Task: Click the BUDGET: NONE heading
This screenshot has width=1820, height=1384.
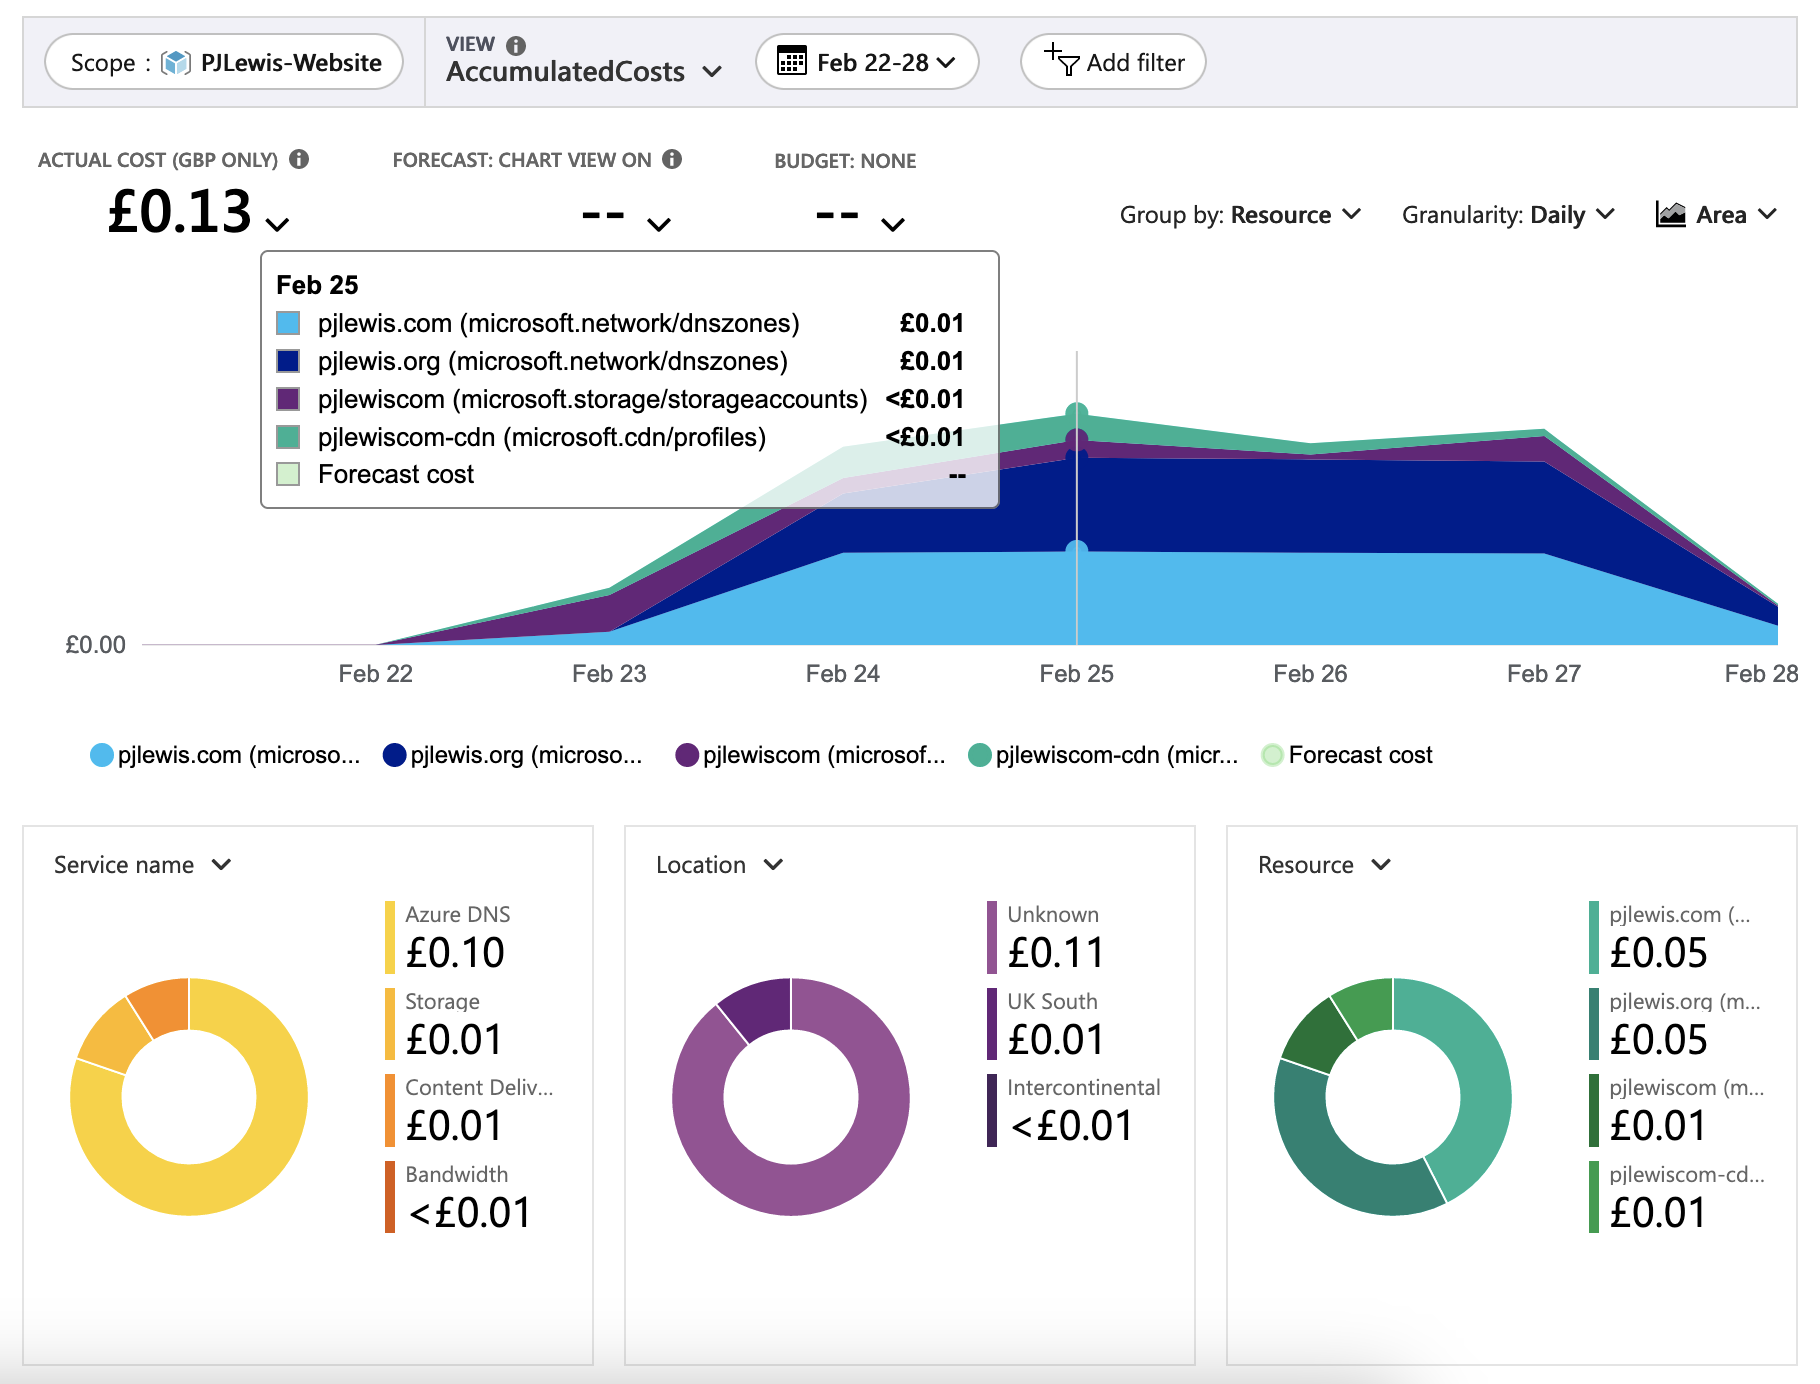Action: pos(845,161)
